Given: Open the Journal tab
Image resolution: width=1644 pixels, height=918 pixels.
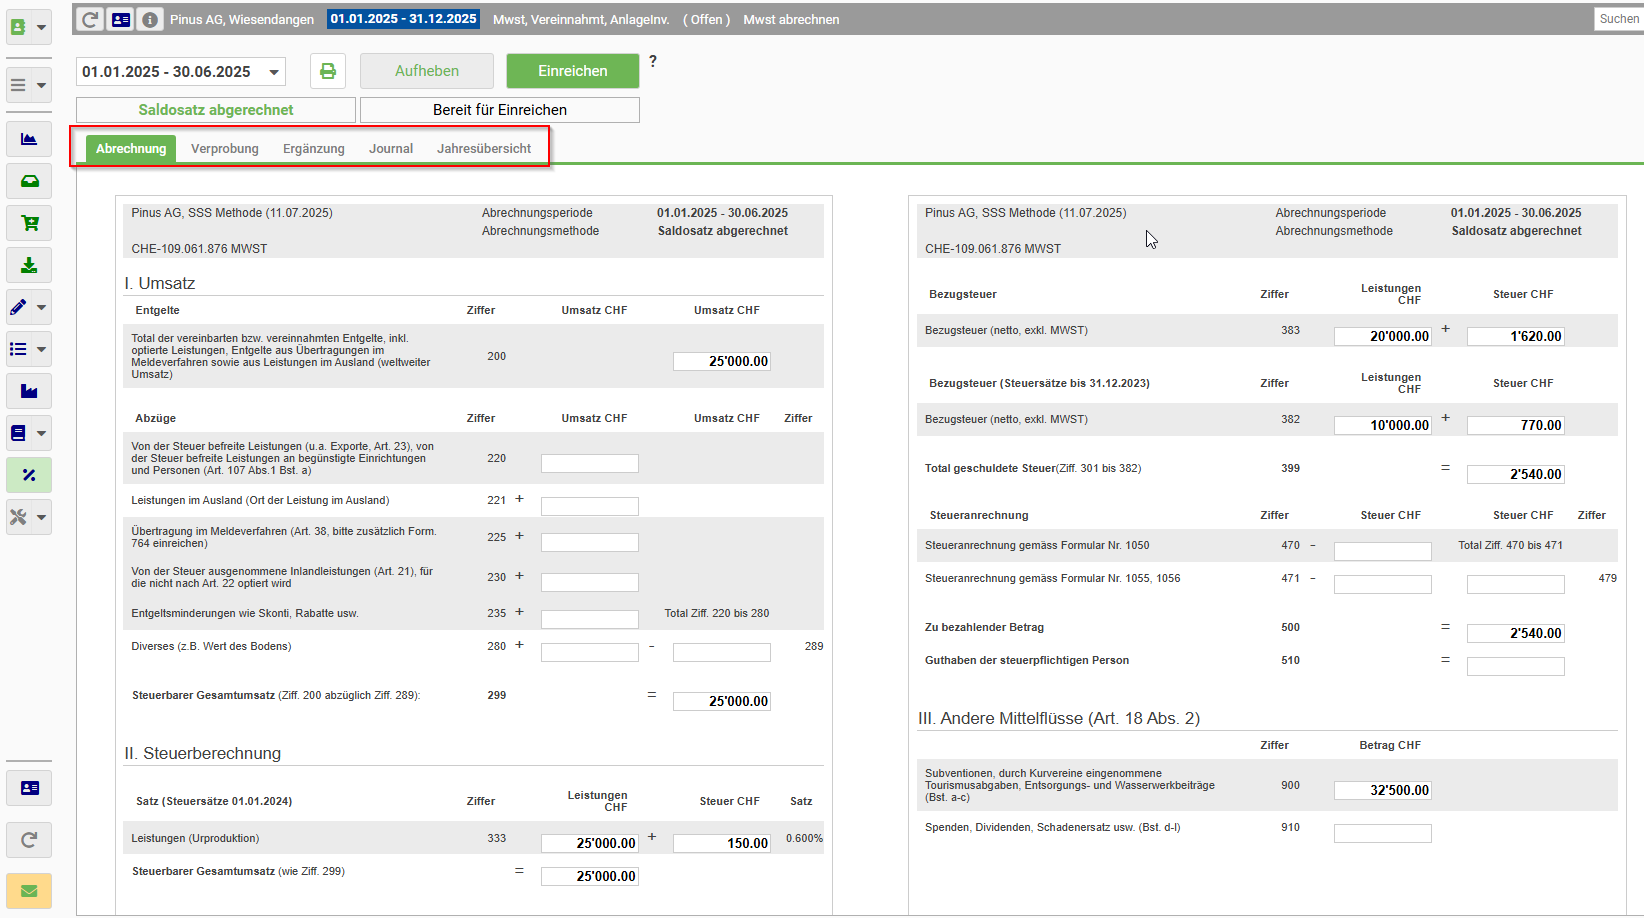Looking at the screenshot, I should [x=391, y=148].
